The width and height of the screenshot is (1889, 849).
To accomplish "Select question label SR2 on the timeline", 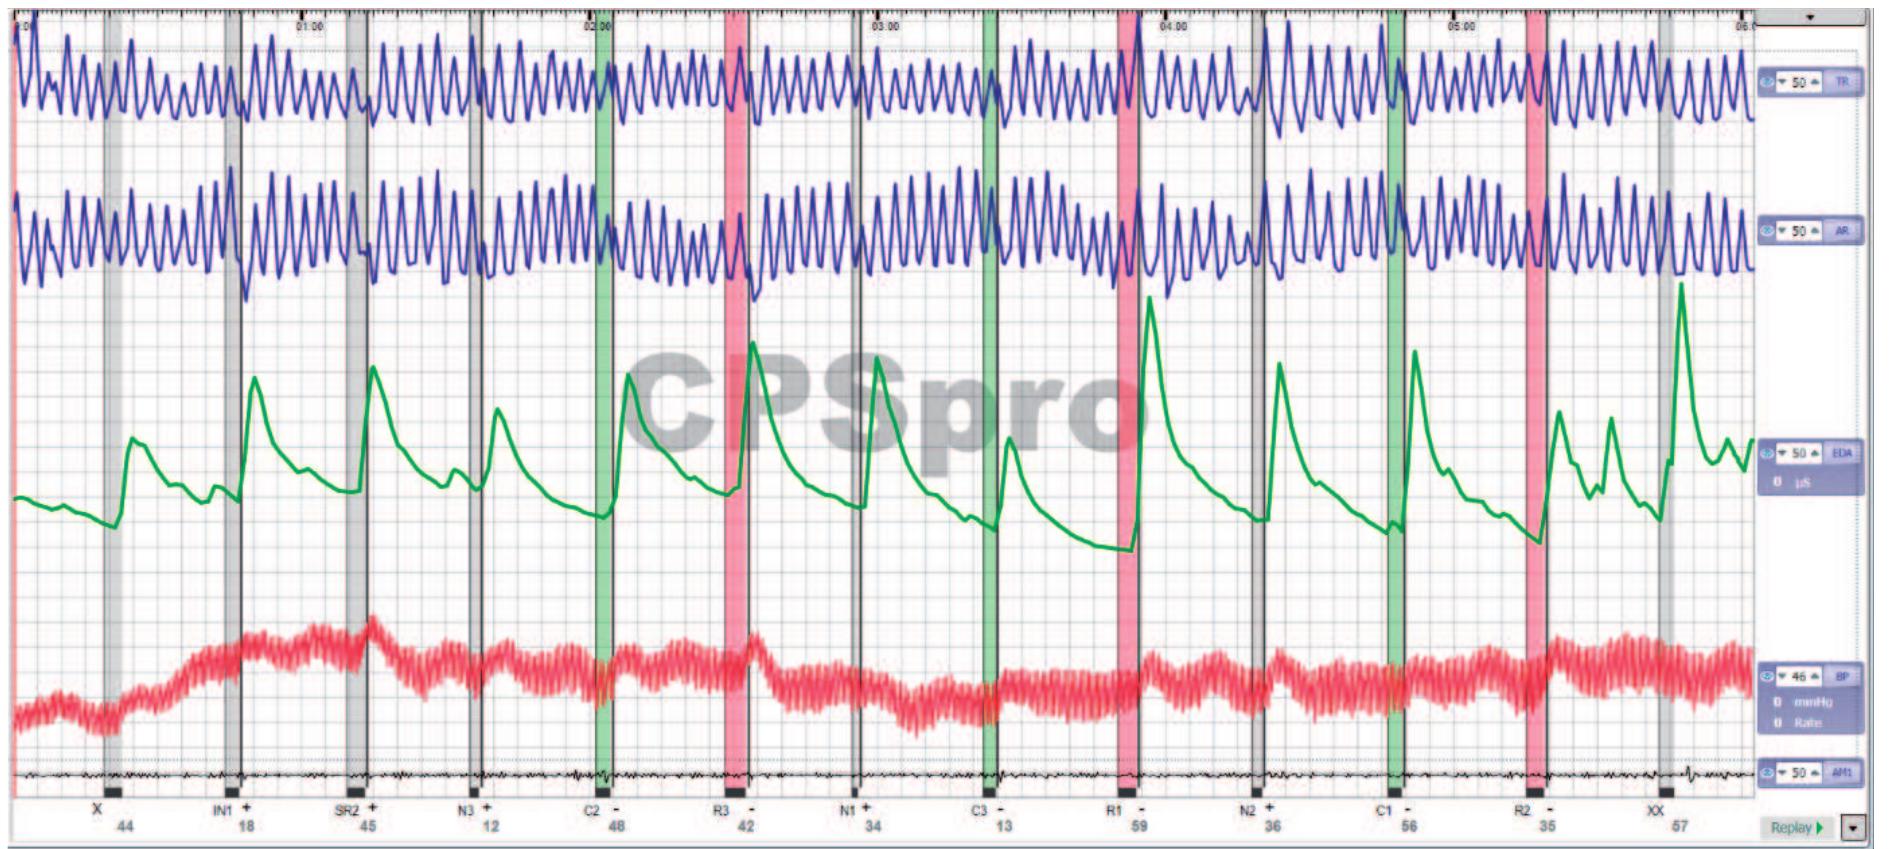I will click(x=346, y=810).
